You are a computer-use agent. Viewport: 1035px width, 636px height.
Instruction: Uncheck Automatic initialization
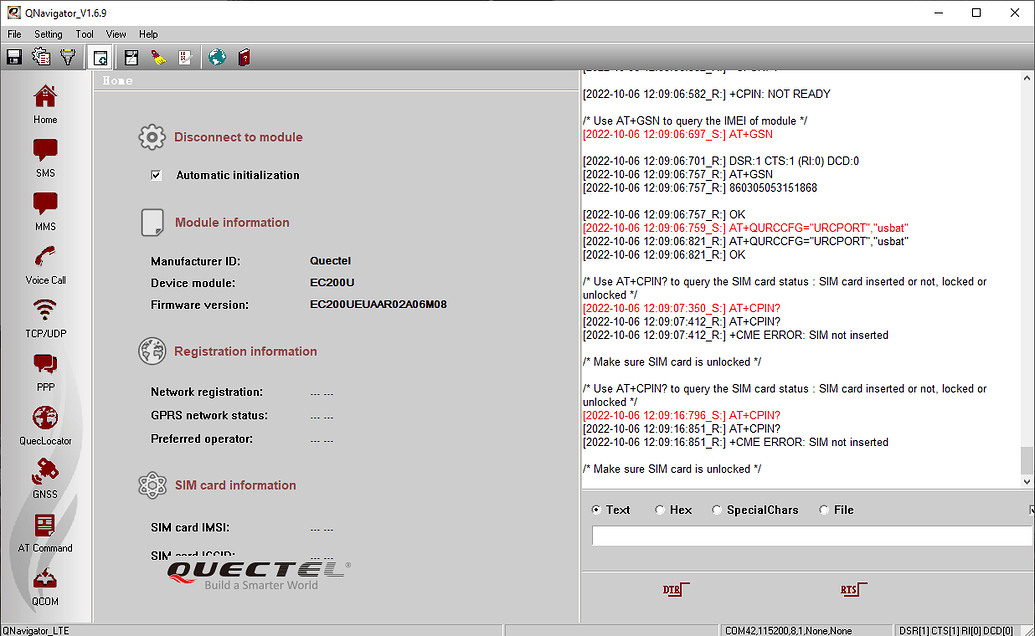(156, 174)
